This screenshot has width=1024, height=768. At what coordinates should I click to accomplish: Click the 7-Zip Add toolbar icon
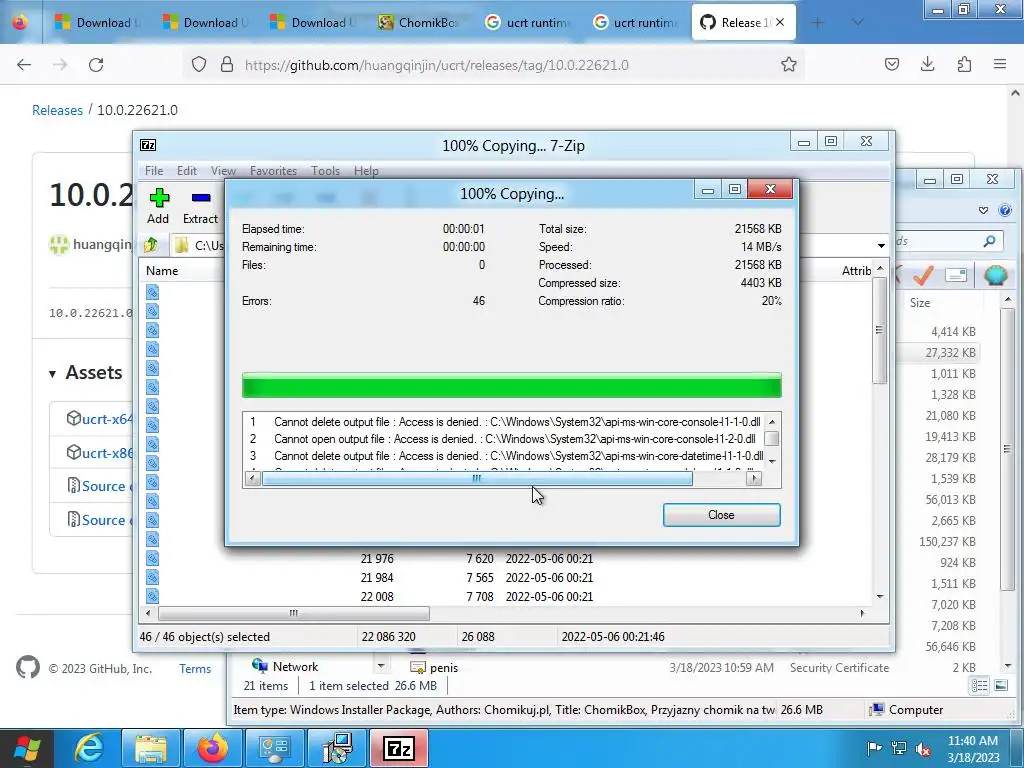[159, 197]
